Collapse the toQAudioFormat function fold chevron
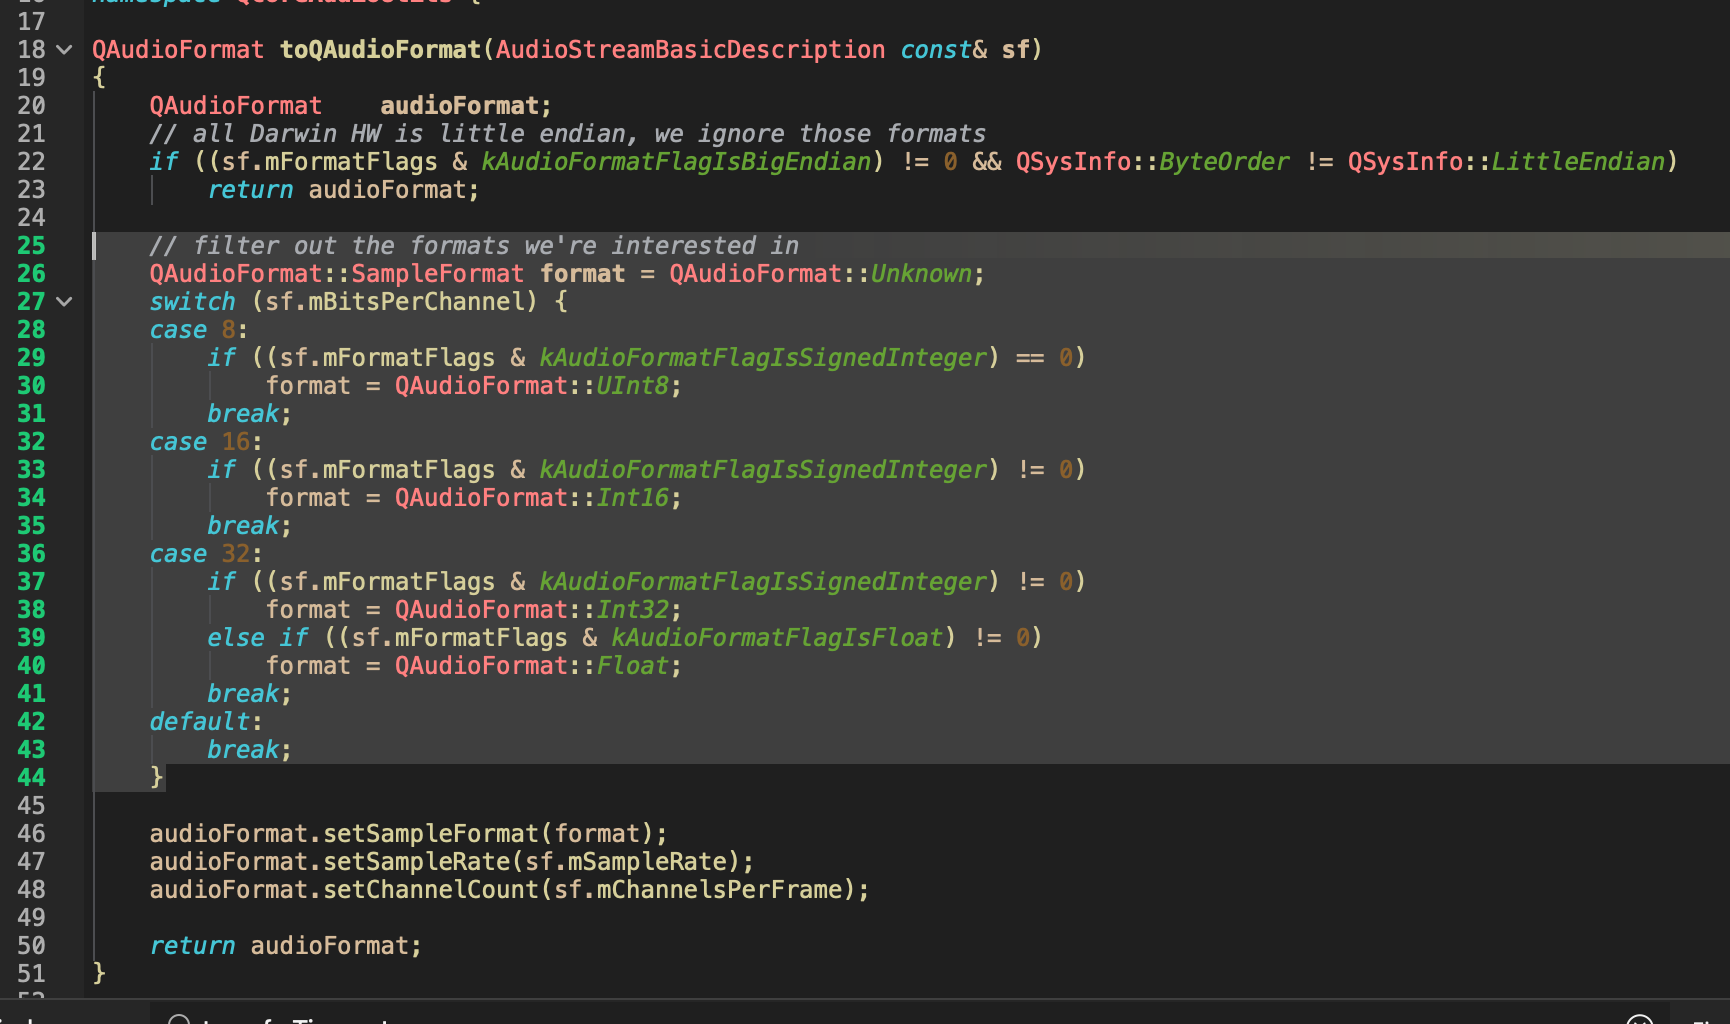Viewport: 1730px width, 1024px height. coord(65,50)
